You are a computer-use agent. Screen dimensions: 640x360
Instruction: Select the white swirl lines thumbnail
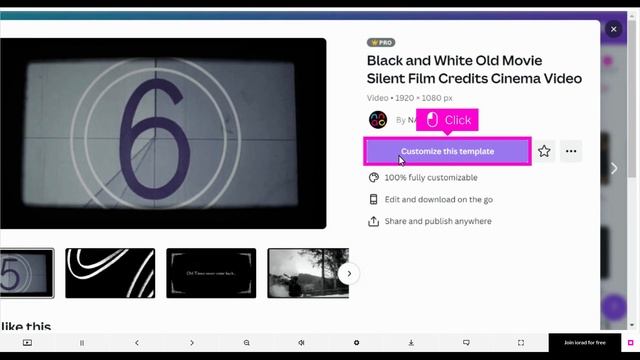click(x=110, y=273)
